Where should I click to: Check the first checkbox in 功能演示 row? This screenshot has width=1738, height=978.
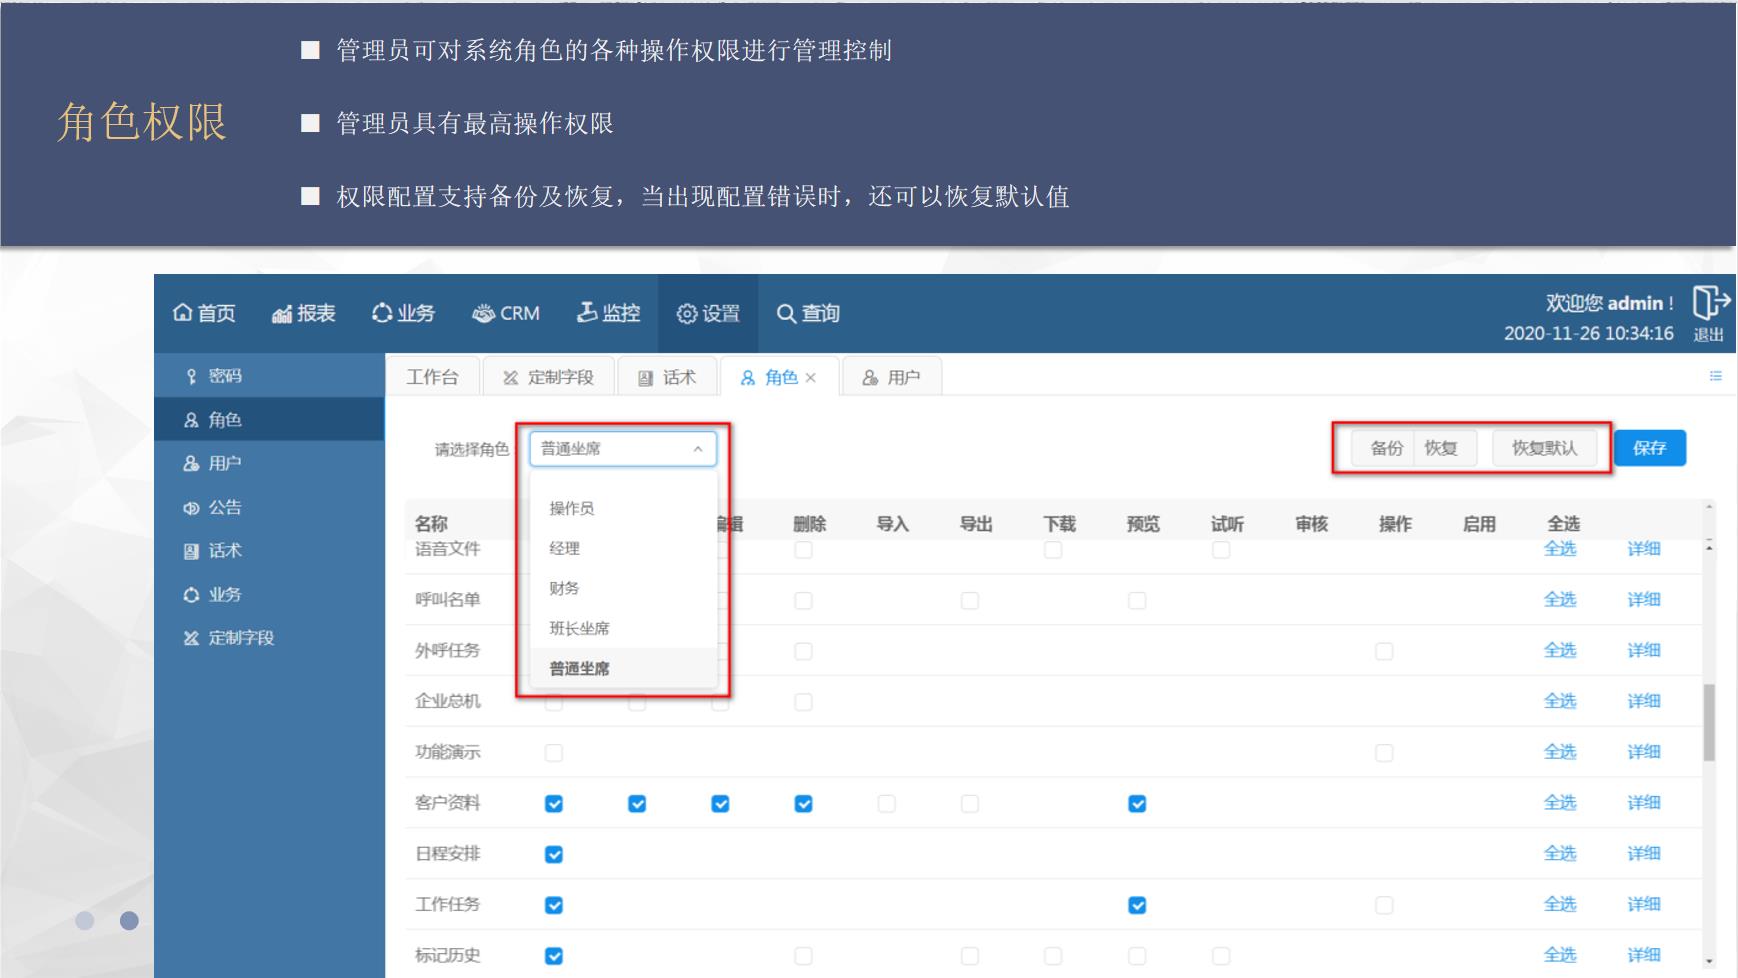[554, 753]
